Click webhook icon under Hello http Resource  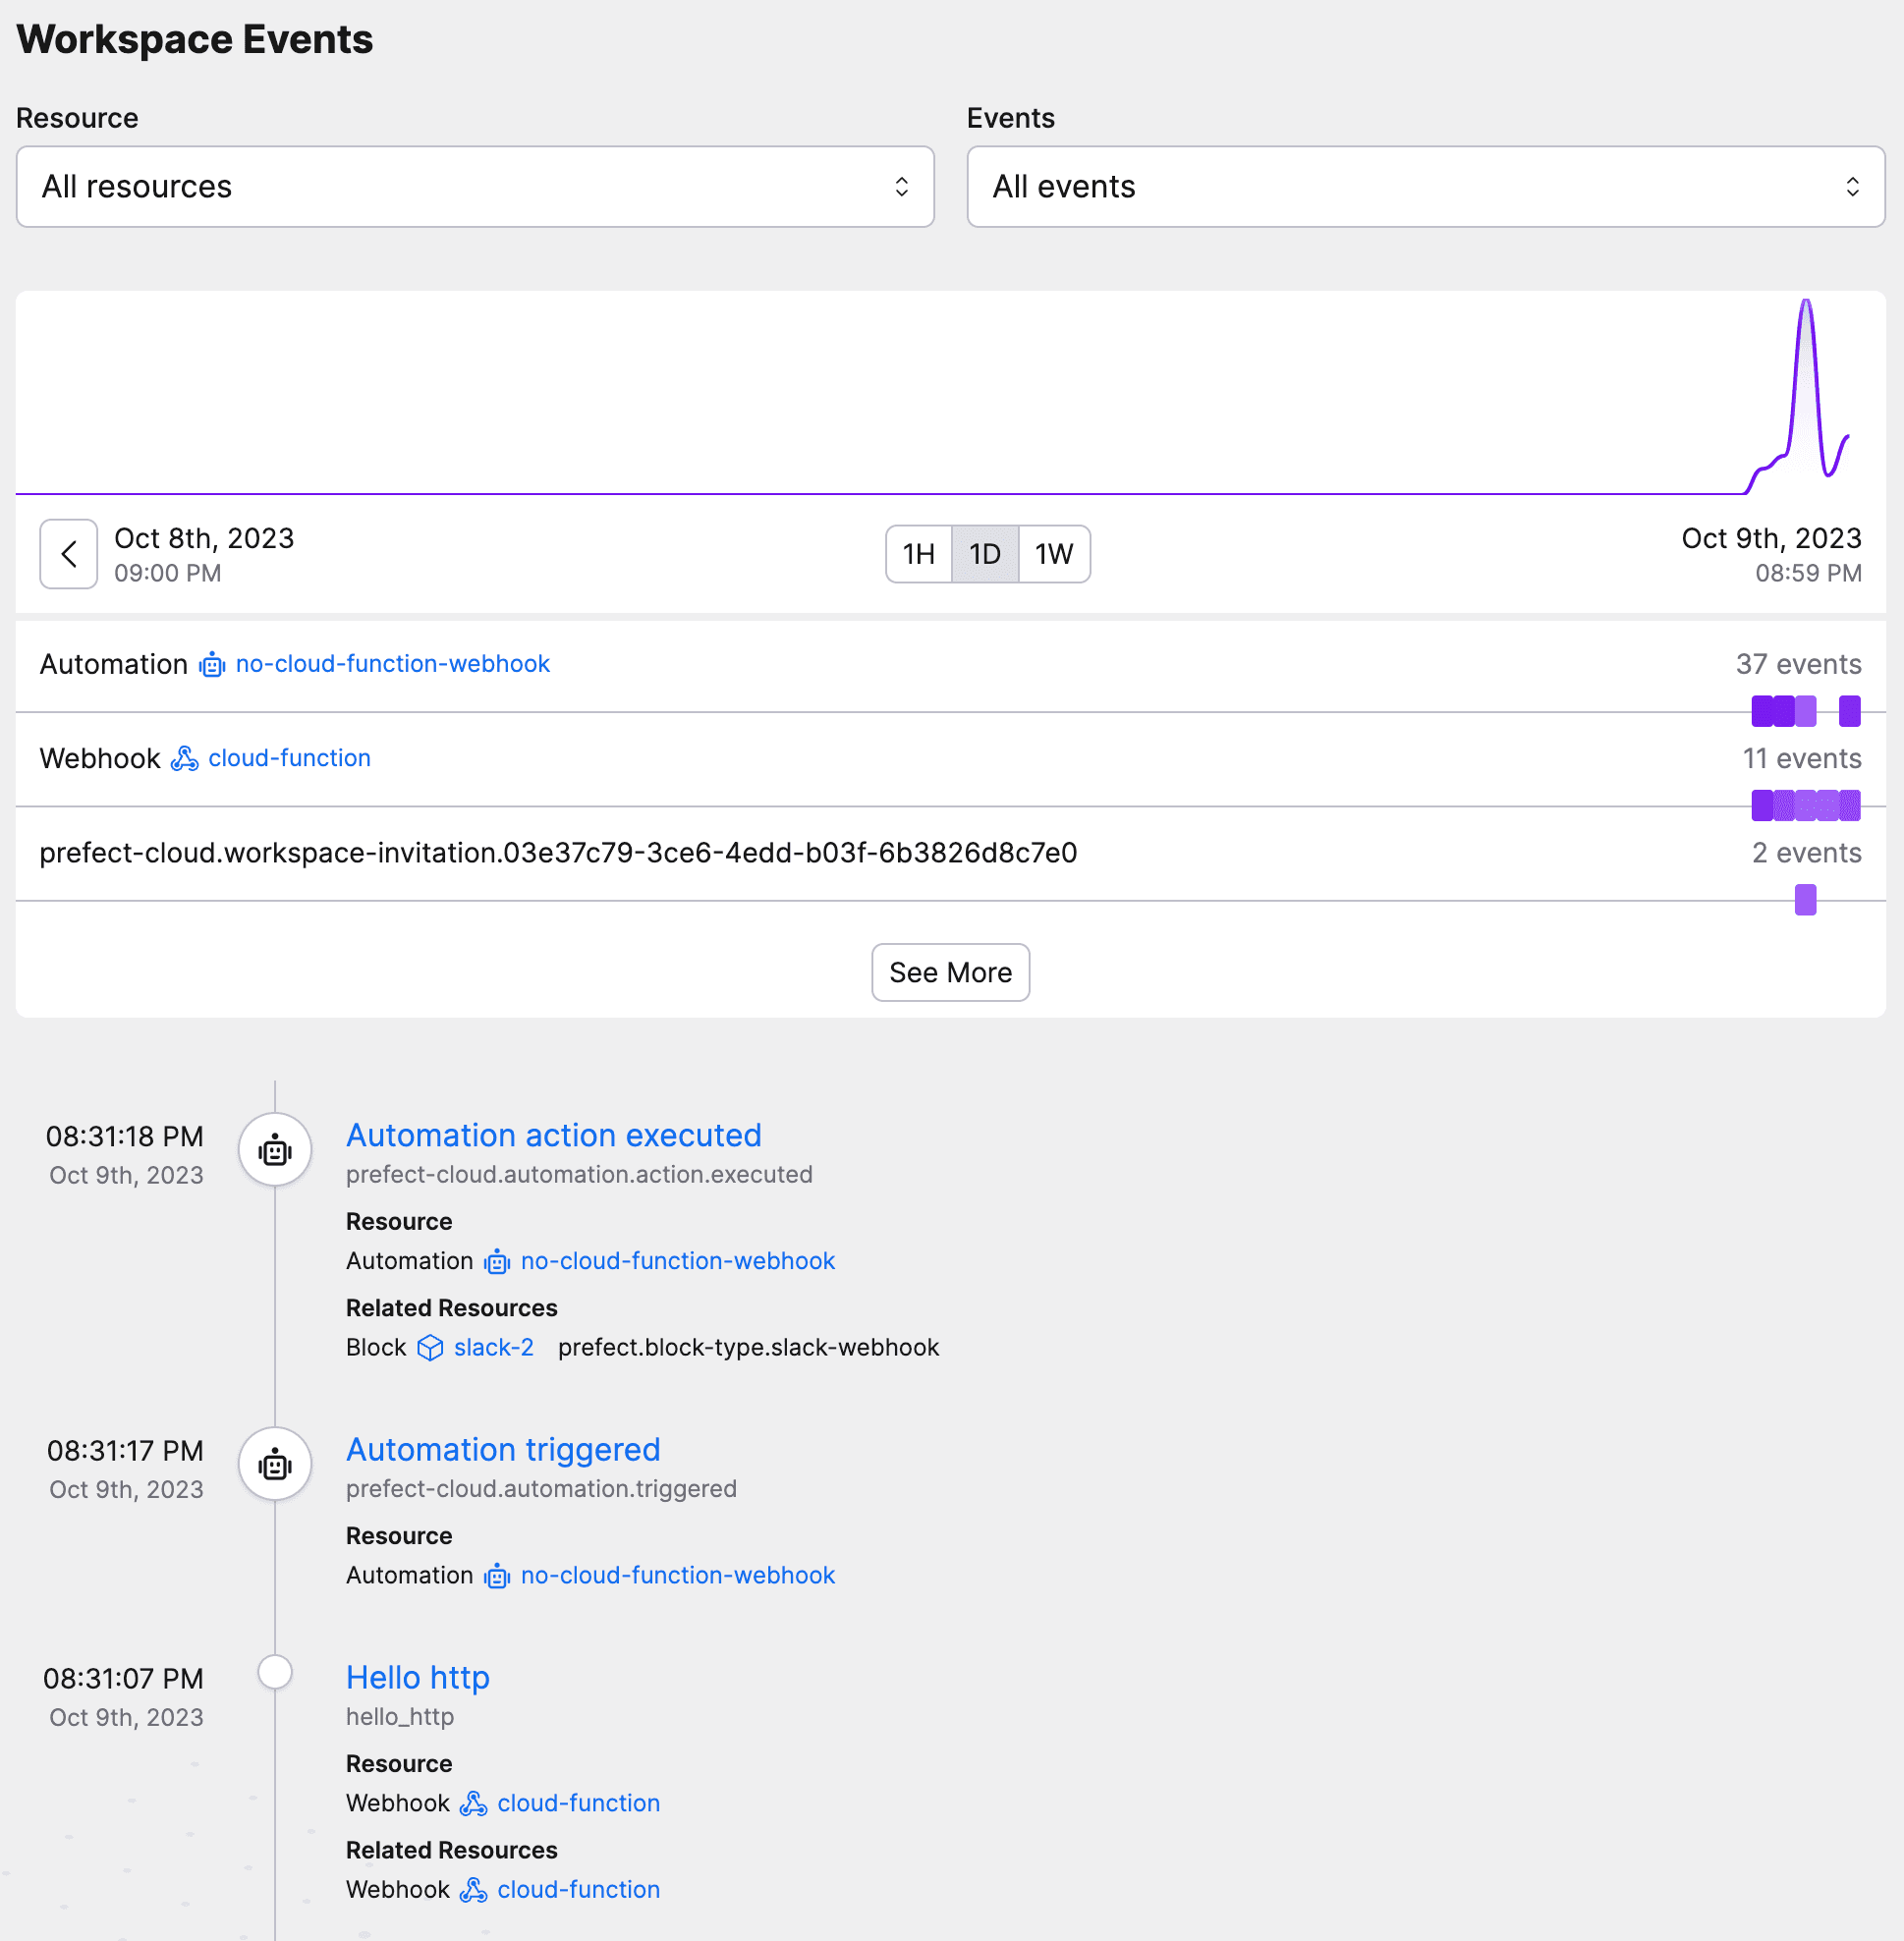coord(473,1803)
